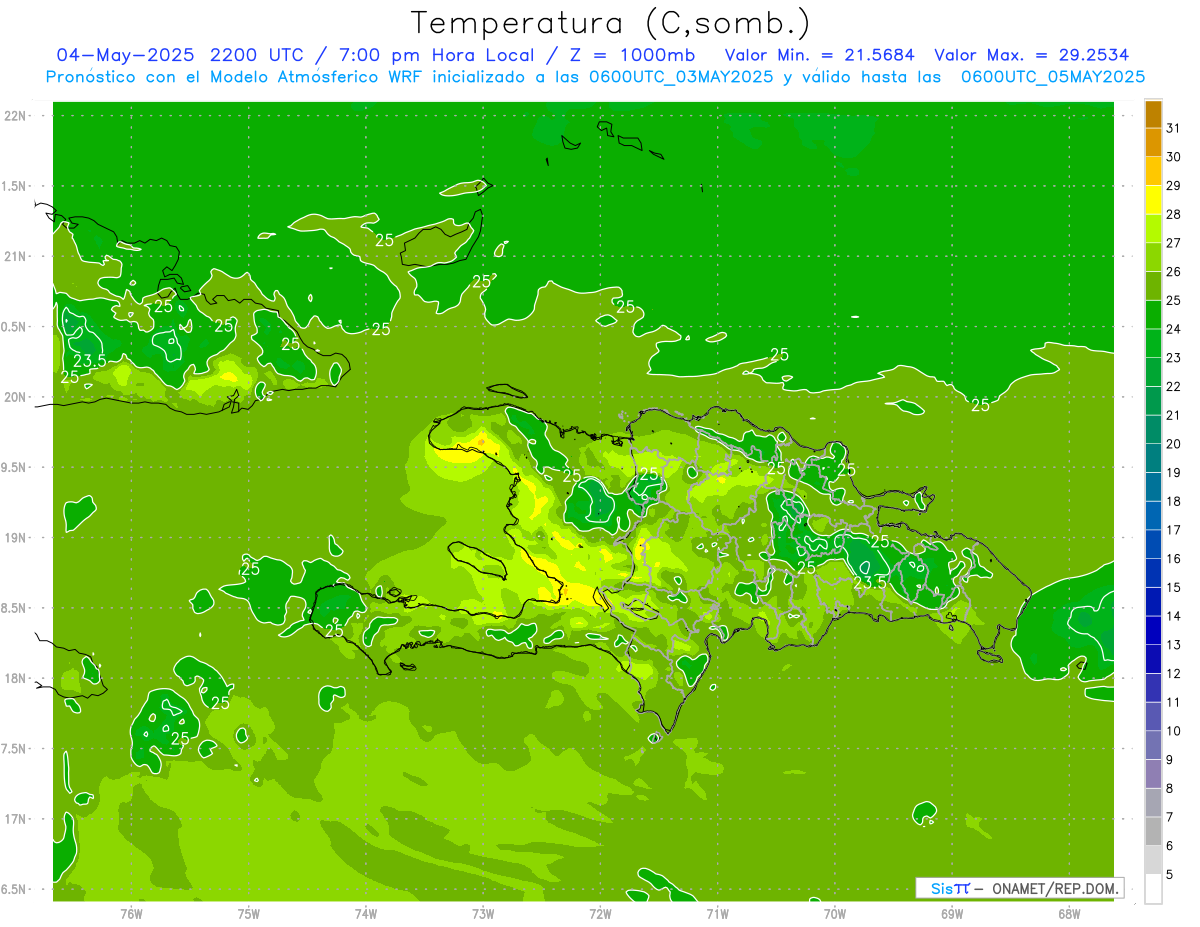
Task: Click the 19N latitude axis label
Action: [x=17, y=538]
